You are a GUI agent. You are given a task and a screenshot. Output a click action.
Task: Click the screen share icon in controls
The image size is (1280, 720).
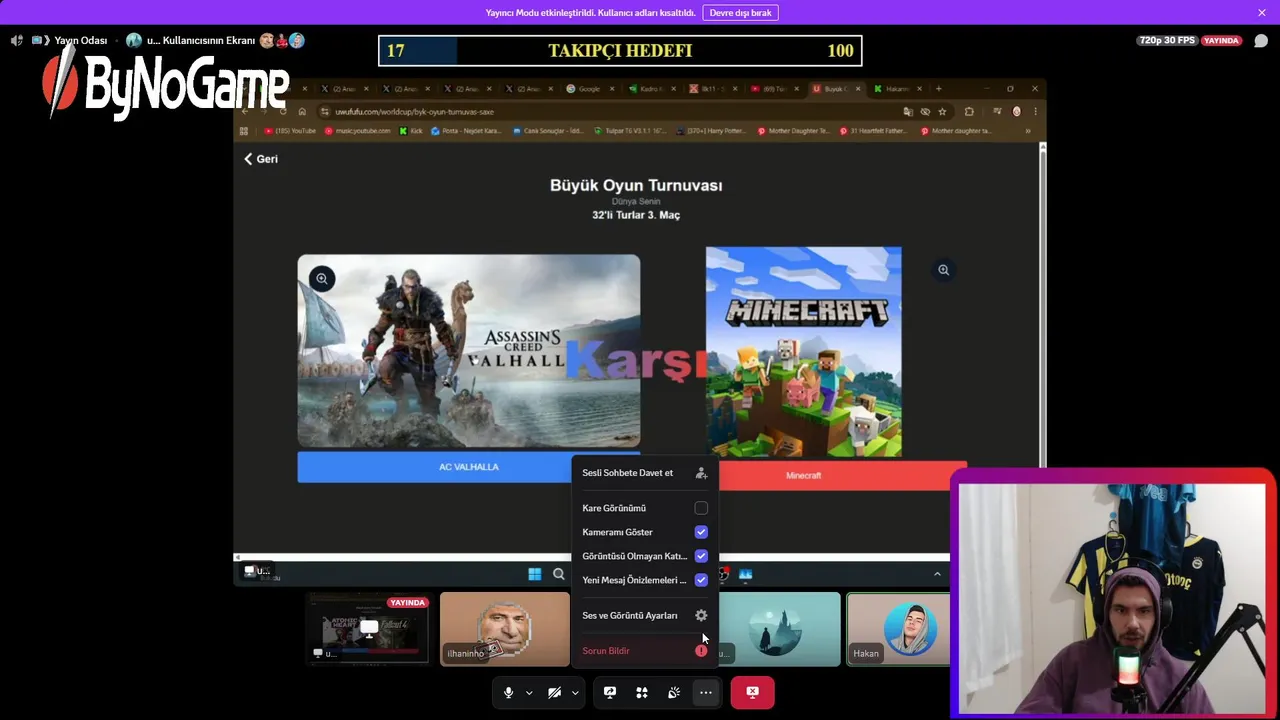click(x=610, y=693)
